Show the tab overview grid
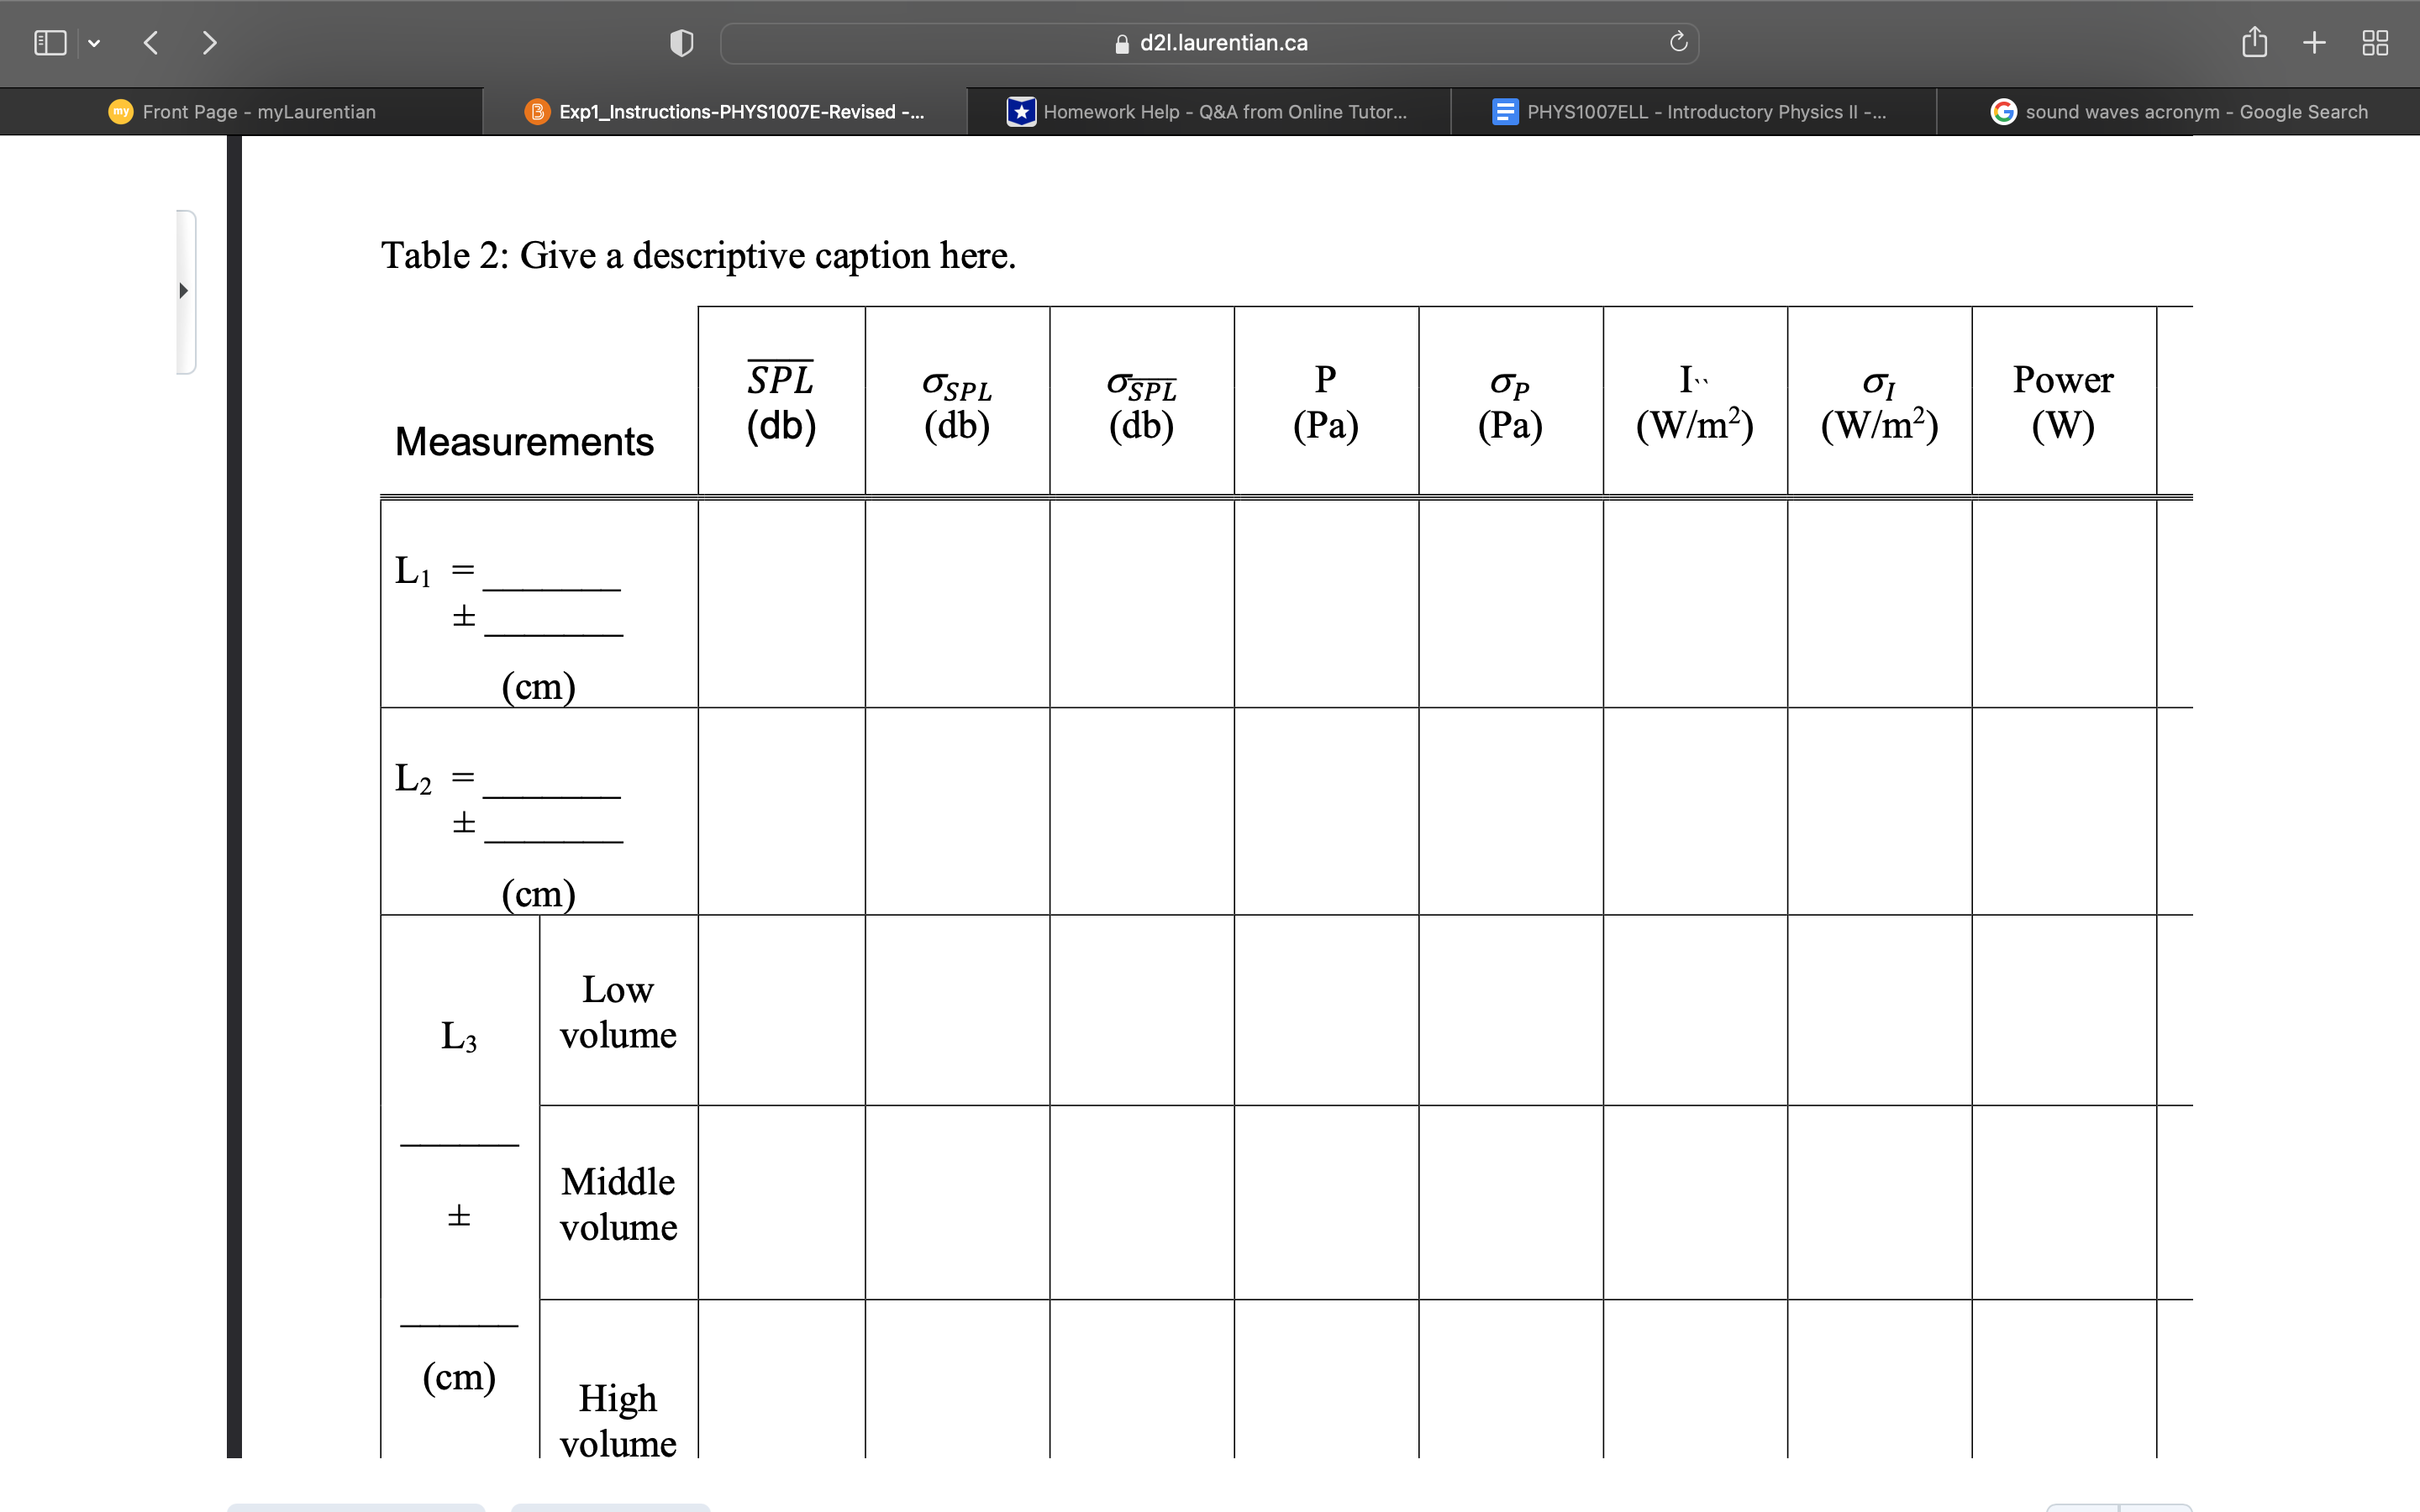Viewport: 2420px width, 1512px height. tap(2375, 43)
